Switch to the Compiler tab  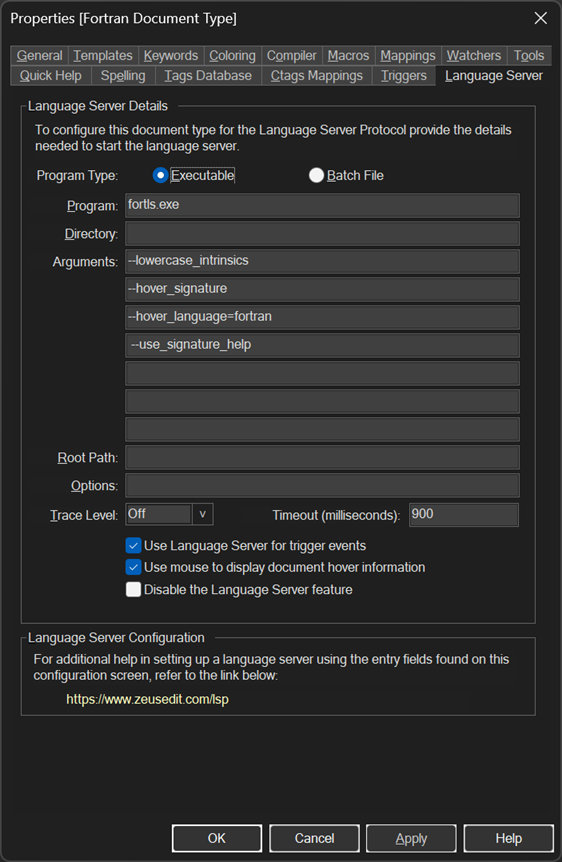coord(291,56)
